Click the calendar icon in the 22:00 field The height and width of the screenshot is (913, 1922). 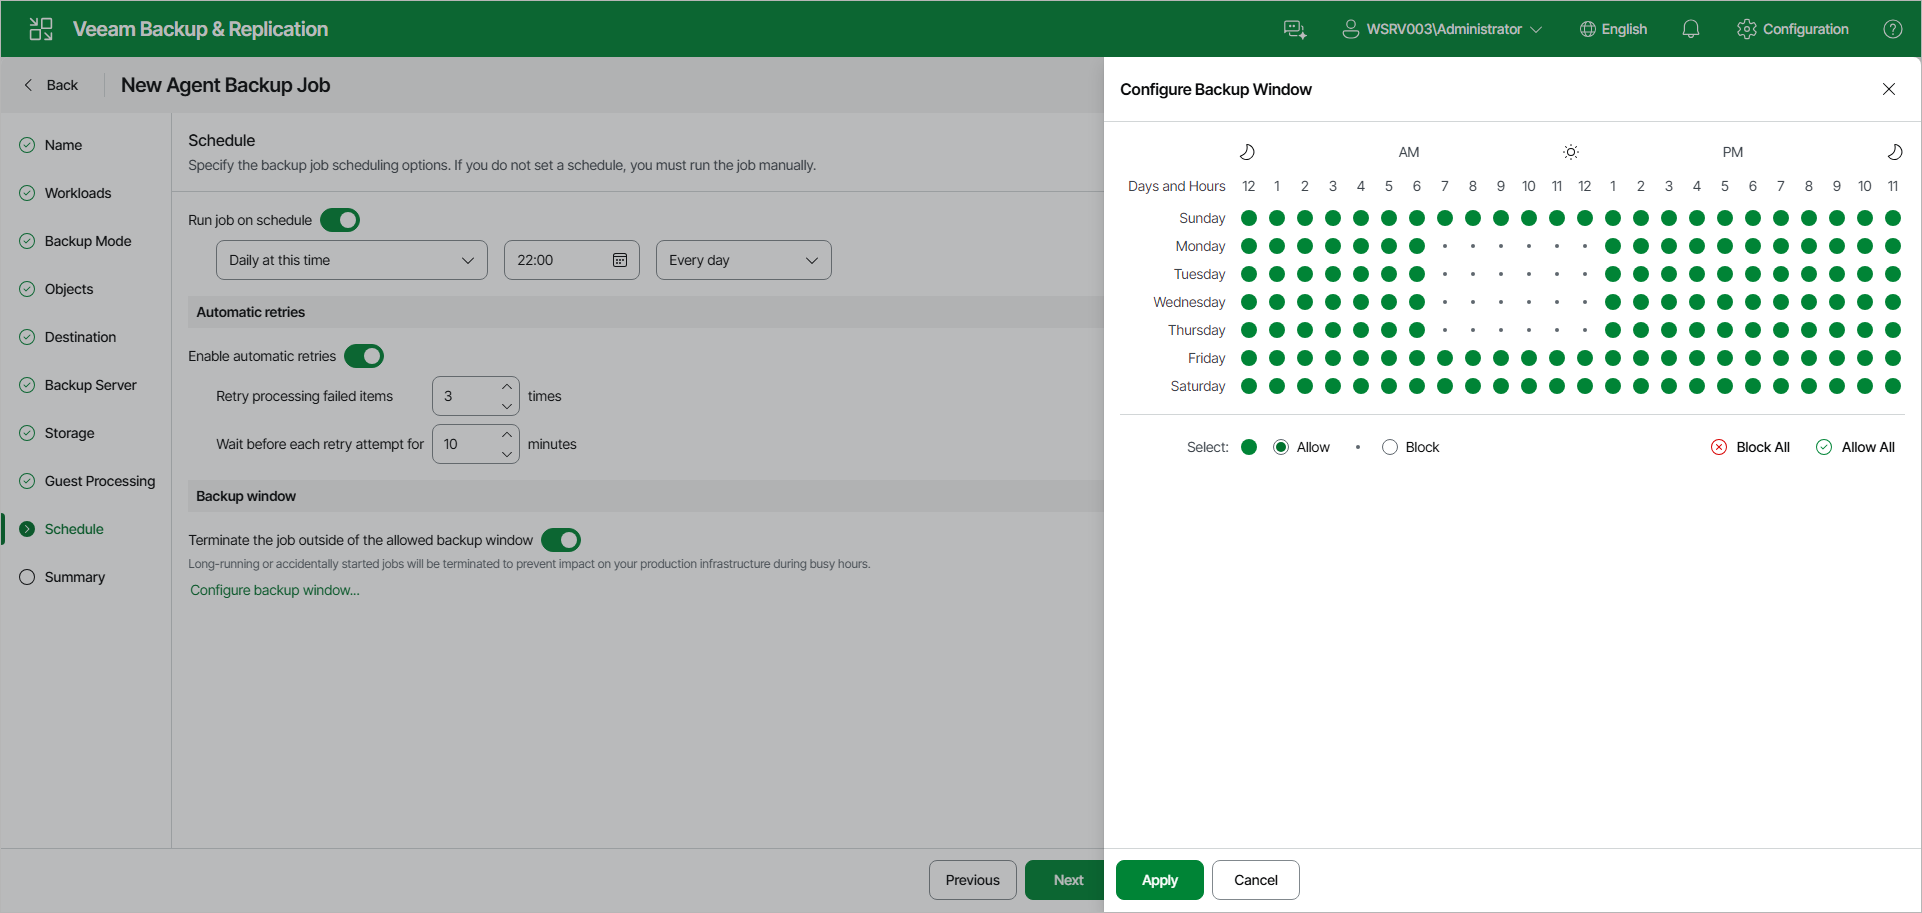click(x=620, y=260)
